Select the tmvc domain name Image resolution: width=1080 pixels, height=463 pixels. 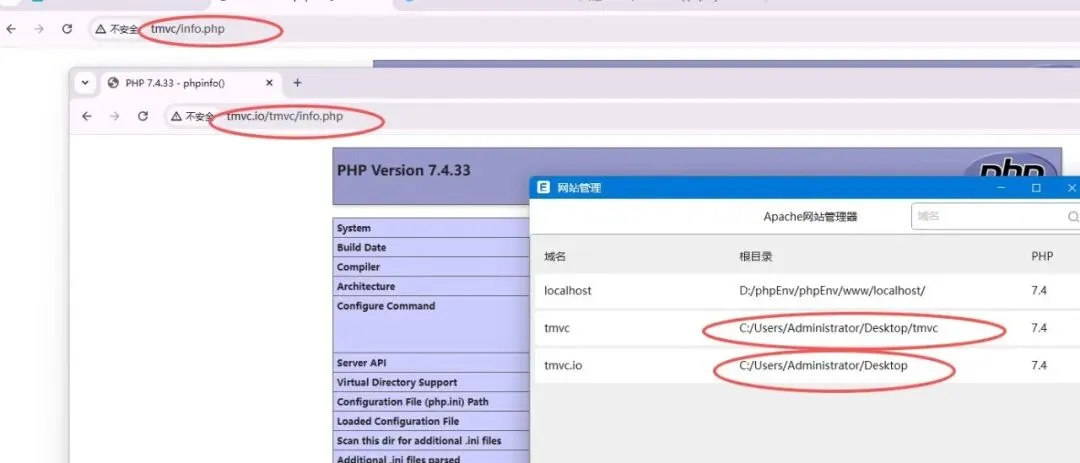tap(557, 328)
